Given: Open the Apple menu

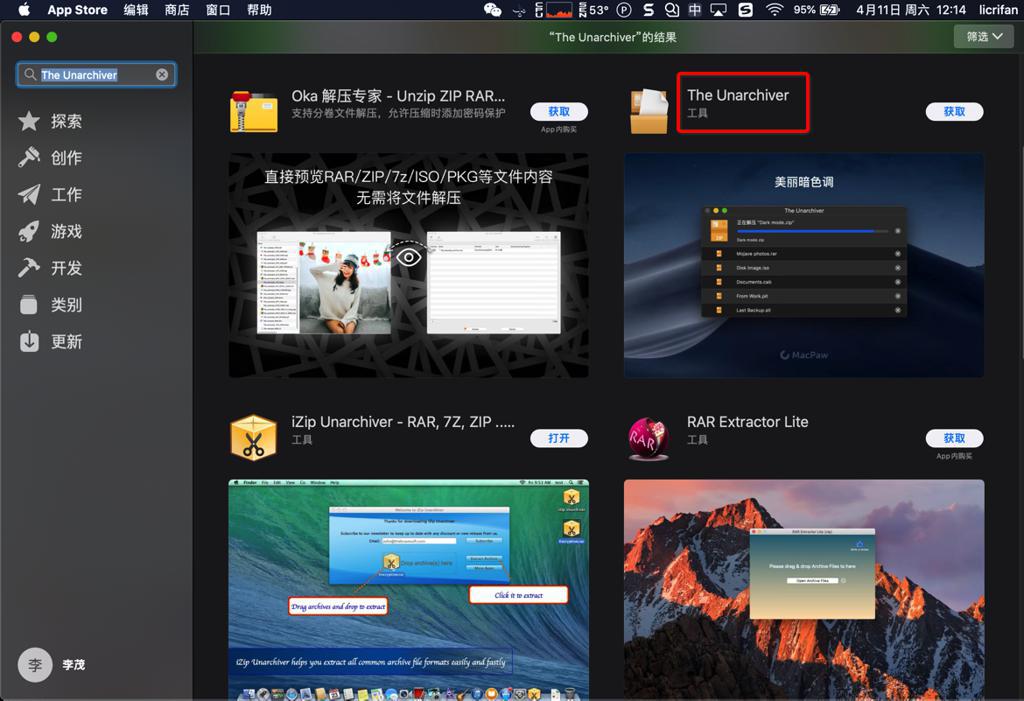Looking at the screenshot, I should click(24, 9).
